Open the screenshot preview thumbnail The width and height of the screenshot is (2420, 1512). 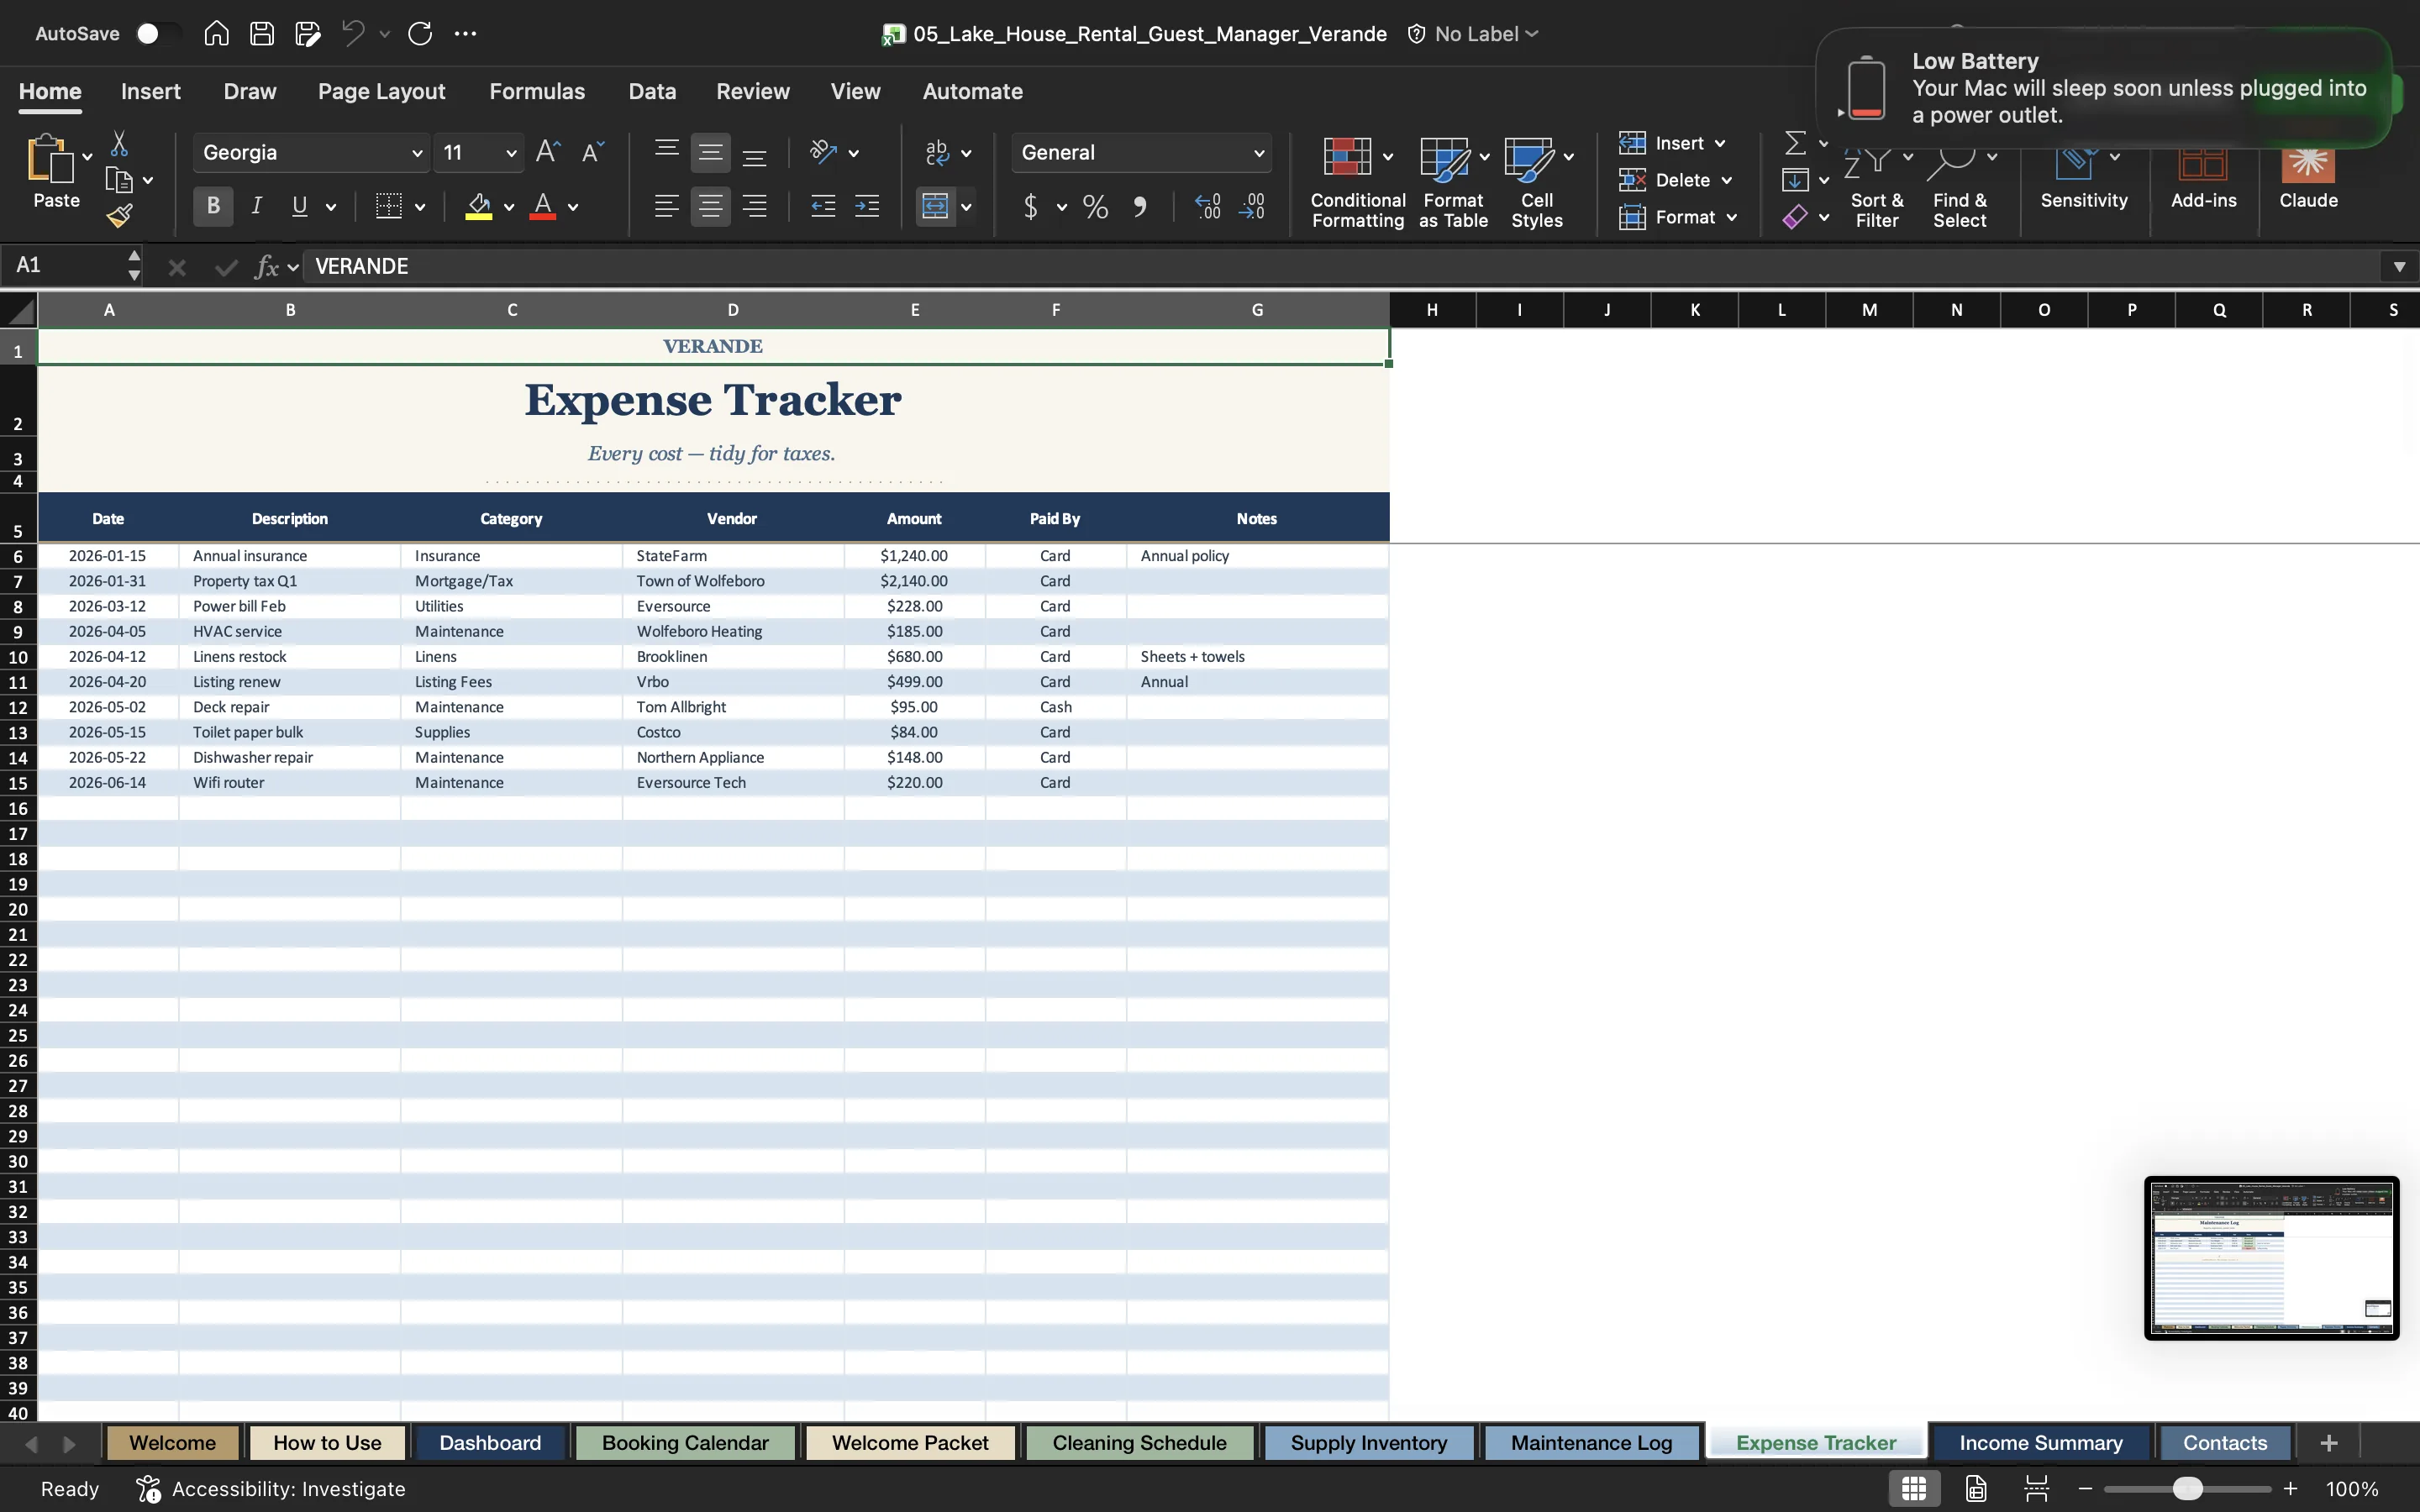click(2271, 1258)
